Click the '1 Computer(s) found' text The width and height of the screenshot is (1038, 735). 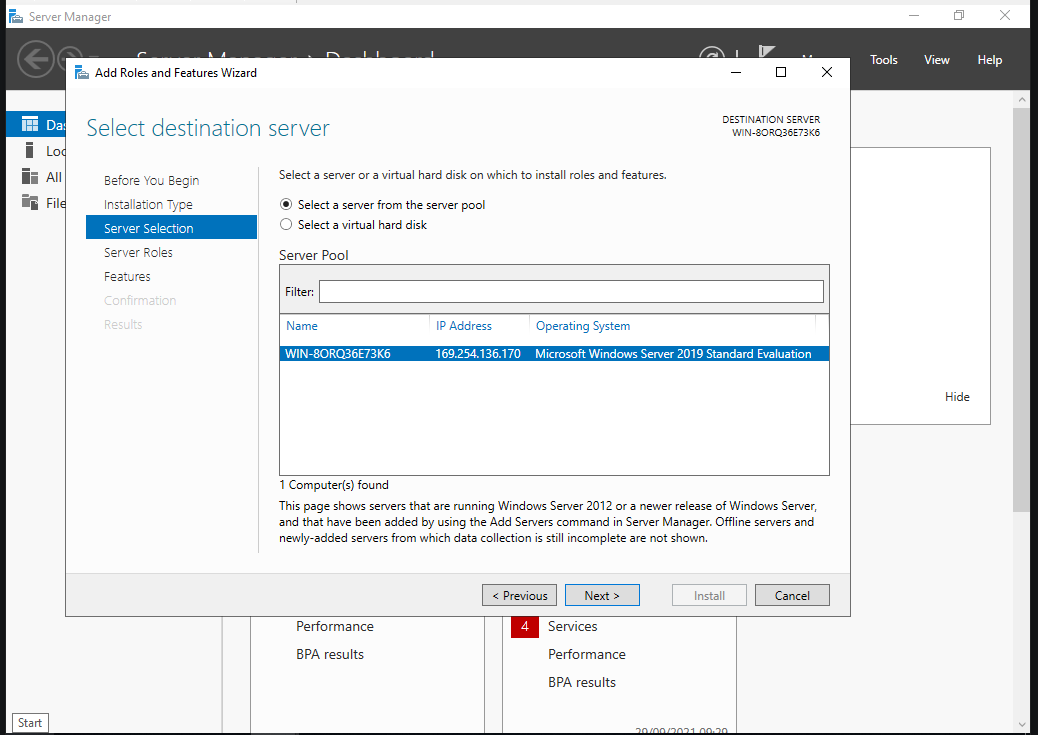click(x=334, y=485)
